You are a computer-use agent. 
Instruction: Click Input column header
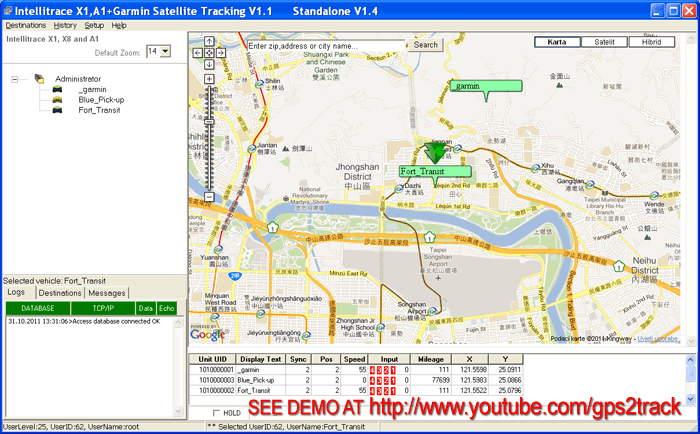[x=389, y=359]
